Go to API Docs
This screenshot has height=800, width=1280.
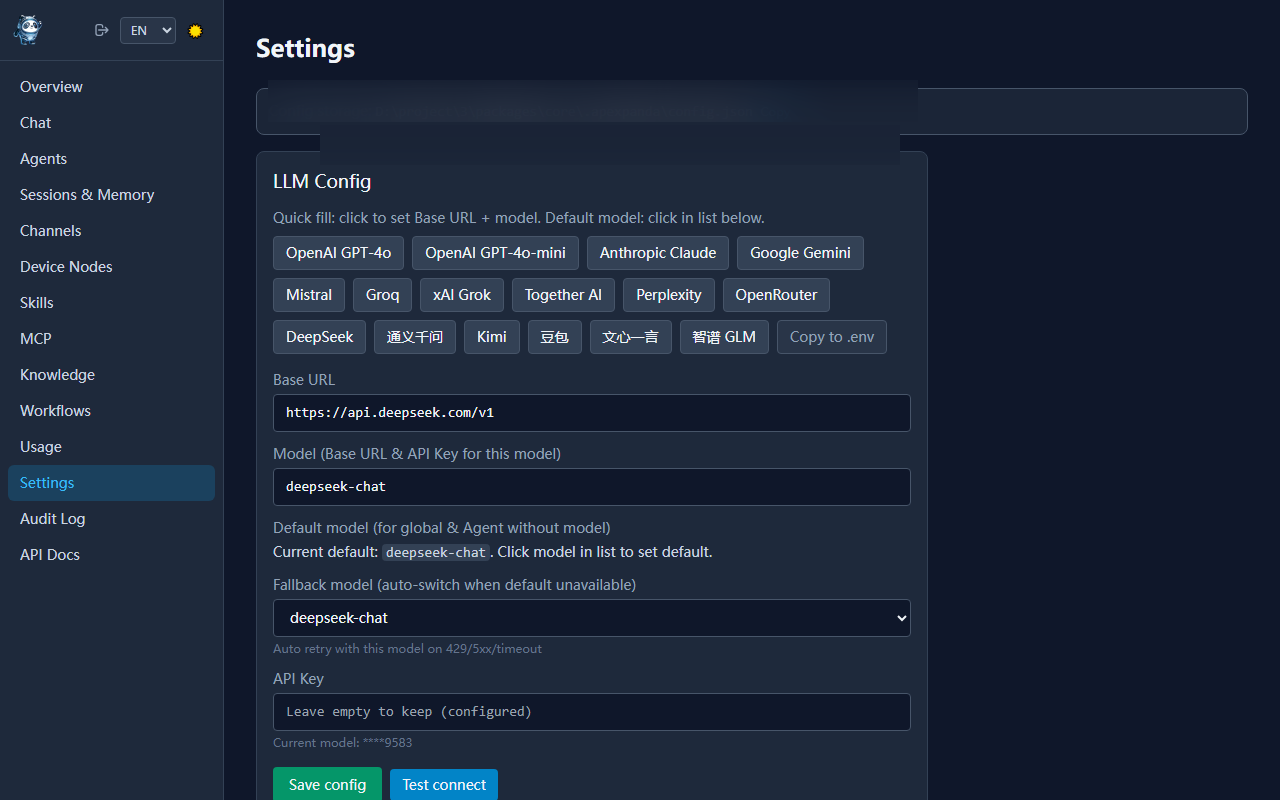click(111, 555)
